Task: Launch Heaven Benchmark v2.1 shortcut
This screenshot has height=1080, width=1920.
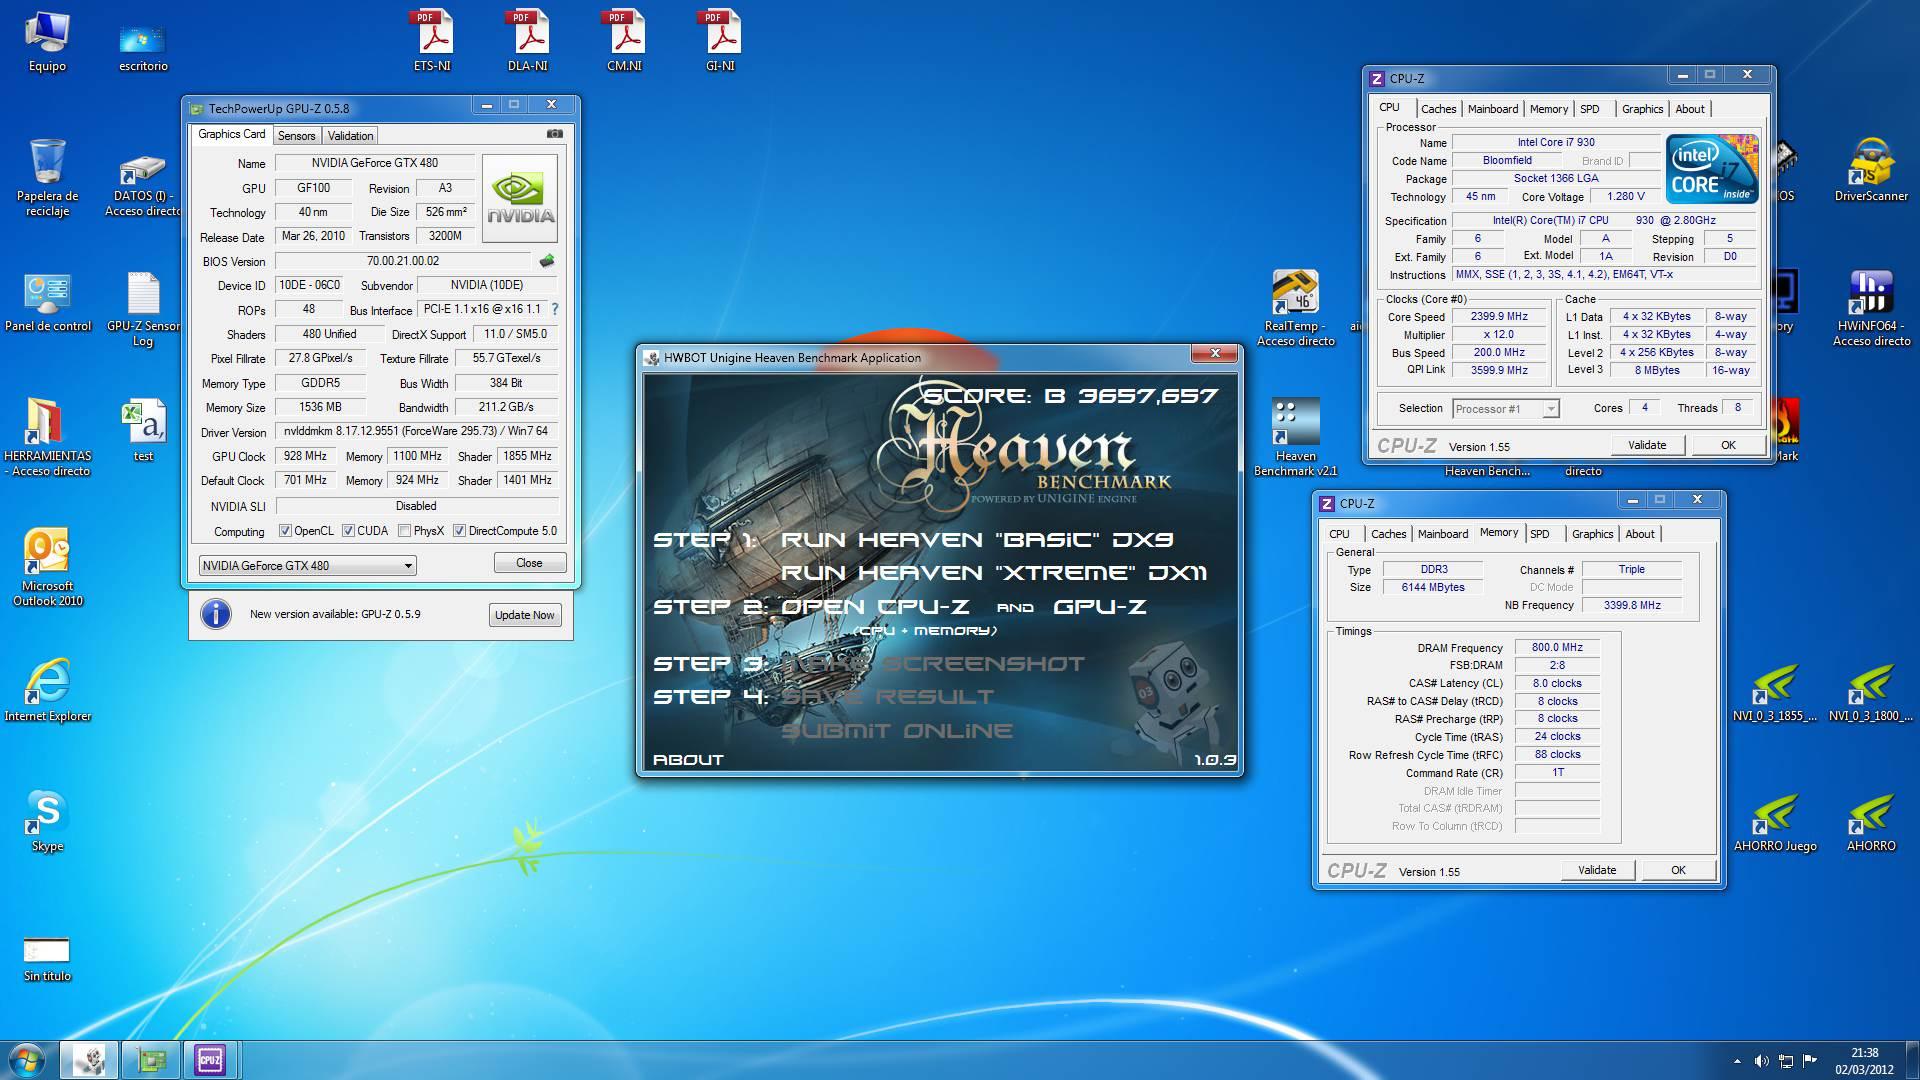Action: coord(1296,438)
